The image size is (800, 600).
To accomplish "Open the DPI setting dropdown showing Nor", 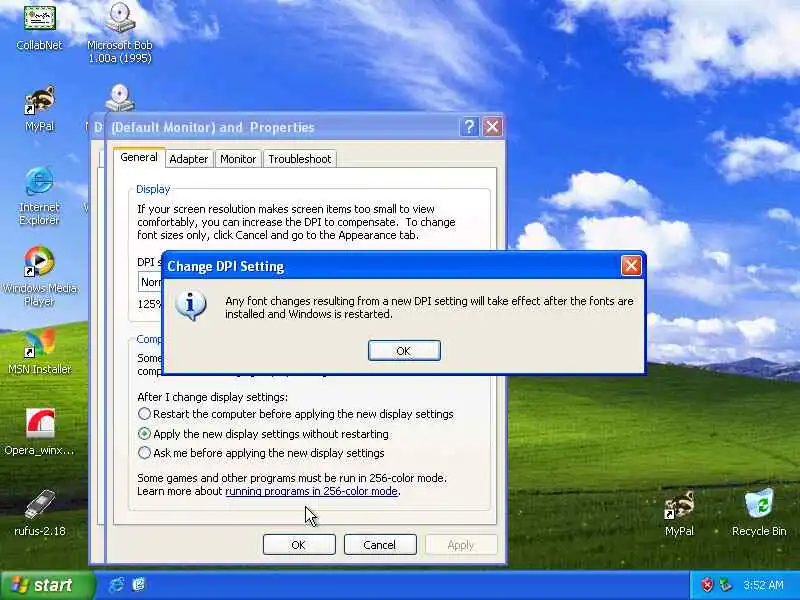I will (x=149, y=282).
